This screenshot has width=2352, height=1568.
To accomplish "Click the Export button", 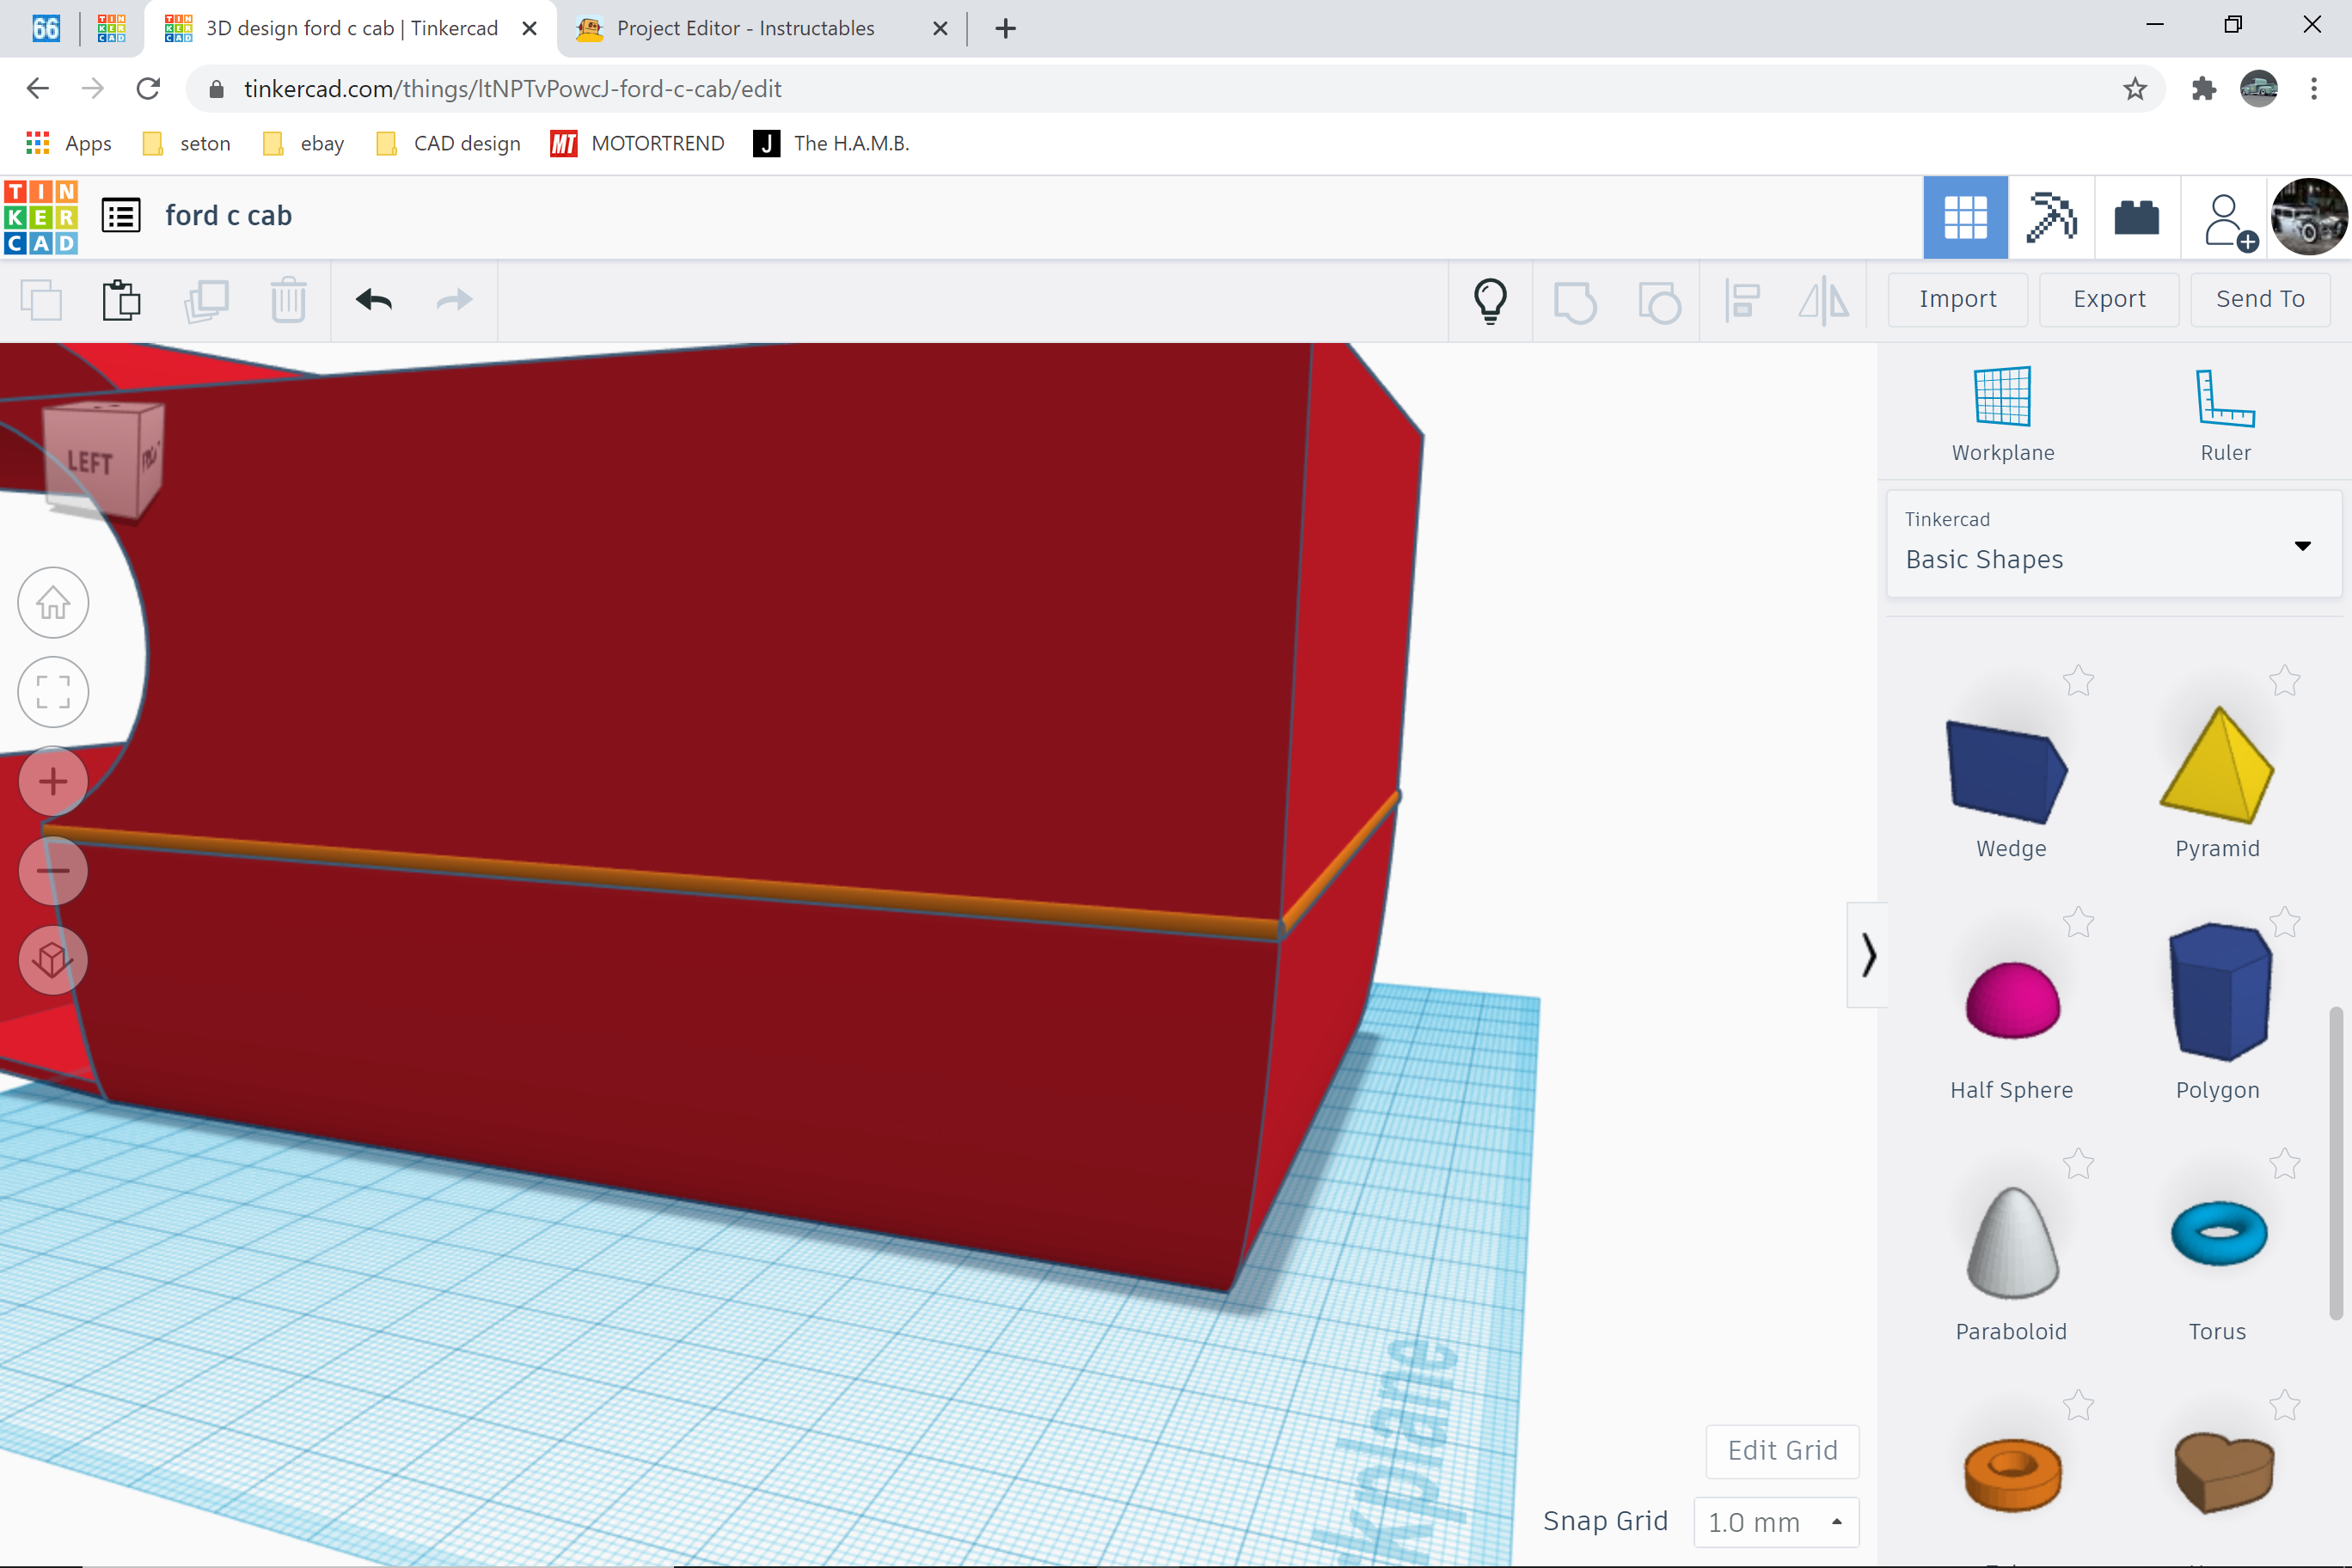I will [x=2109, y=299].
